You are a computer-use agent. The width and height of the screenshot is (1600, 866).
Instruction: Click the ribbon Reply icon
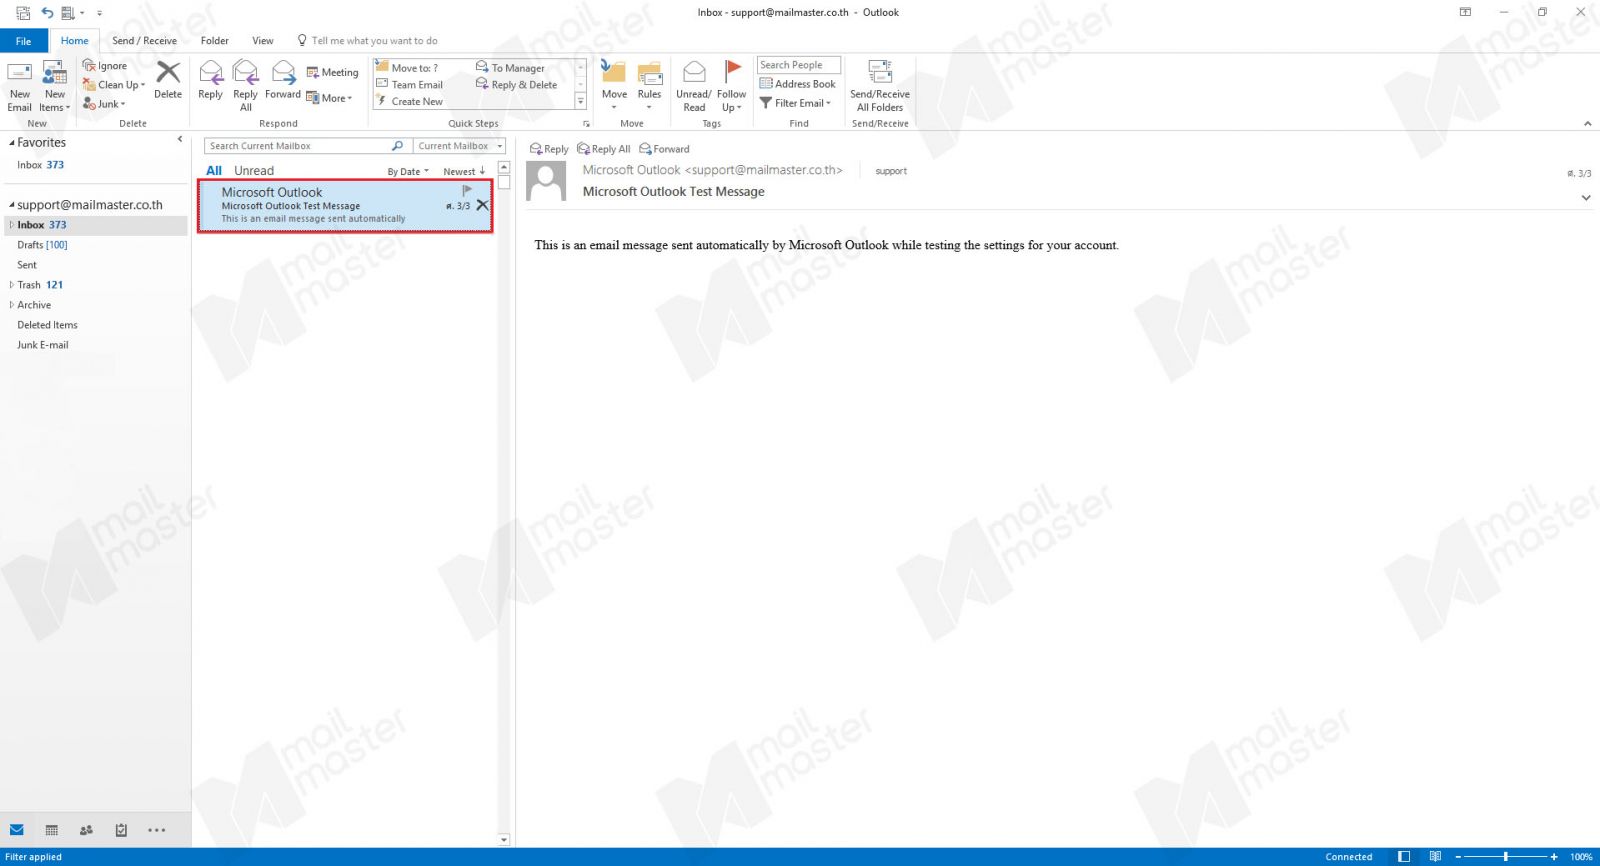210,80
